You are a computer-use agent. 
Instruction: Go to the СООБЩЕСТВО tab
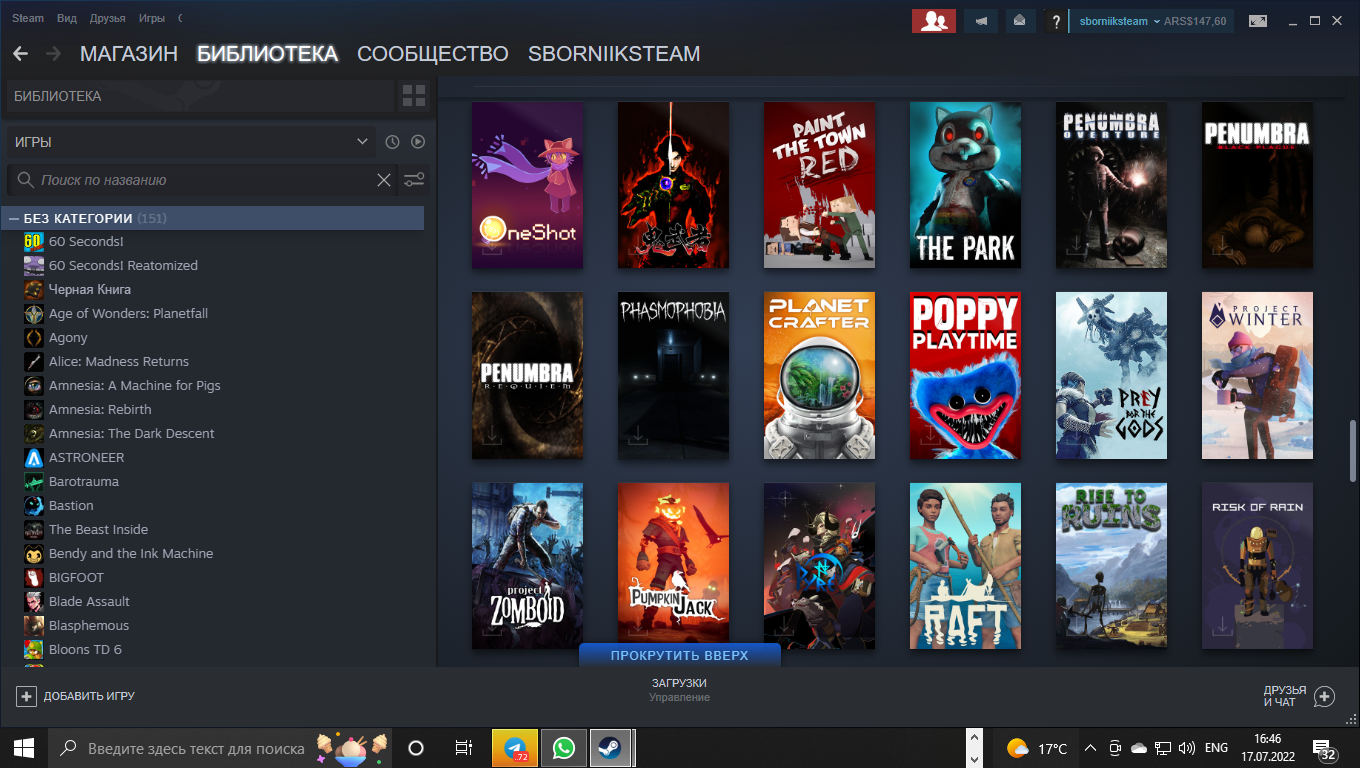(x=433, y=54)
